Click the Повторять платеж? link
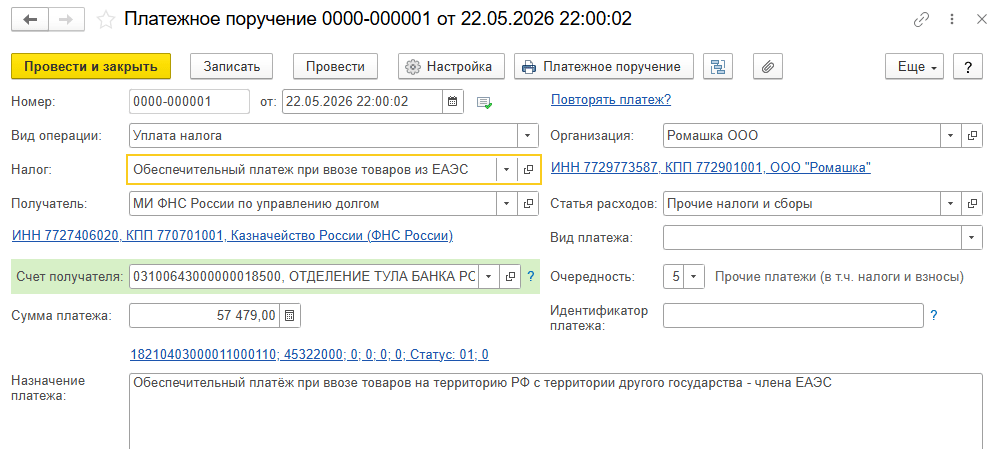This screenshot has width=1003, height=449. tap(611, 100)
